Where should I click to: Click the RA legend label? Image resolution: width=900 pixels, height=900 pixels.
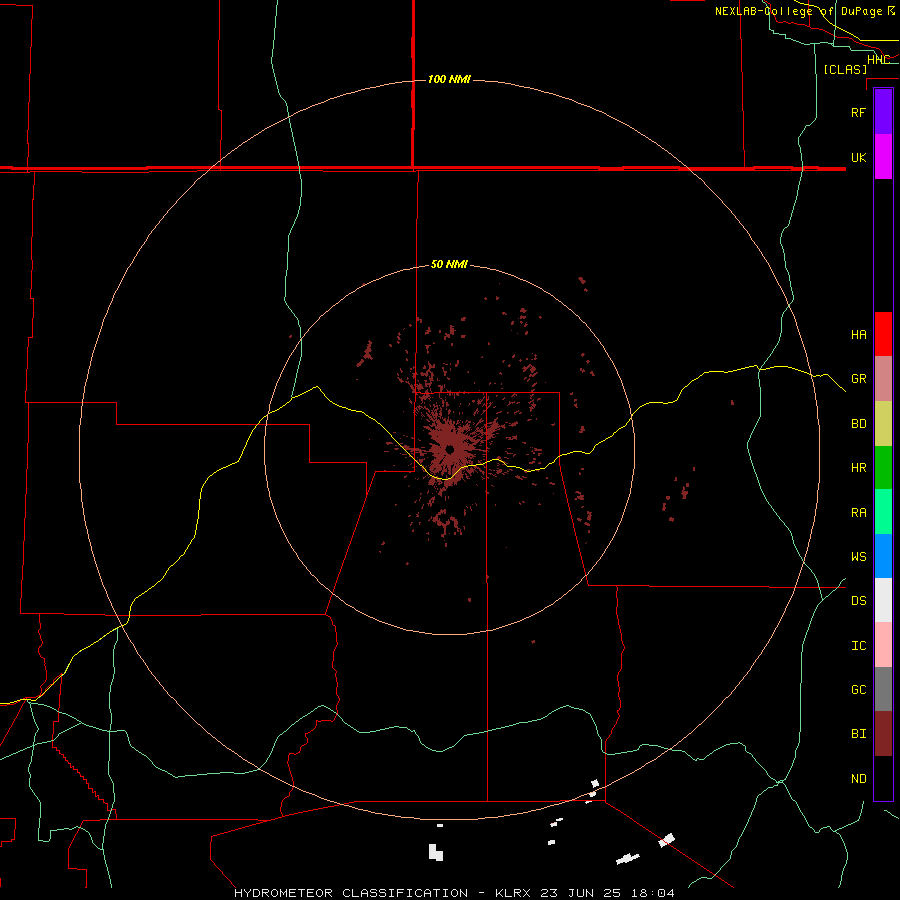coord(858,513)
